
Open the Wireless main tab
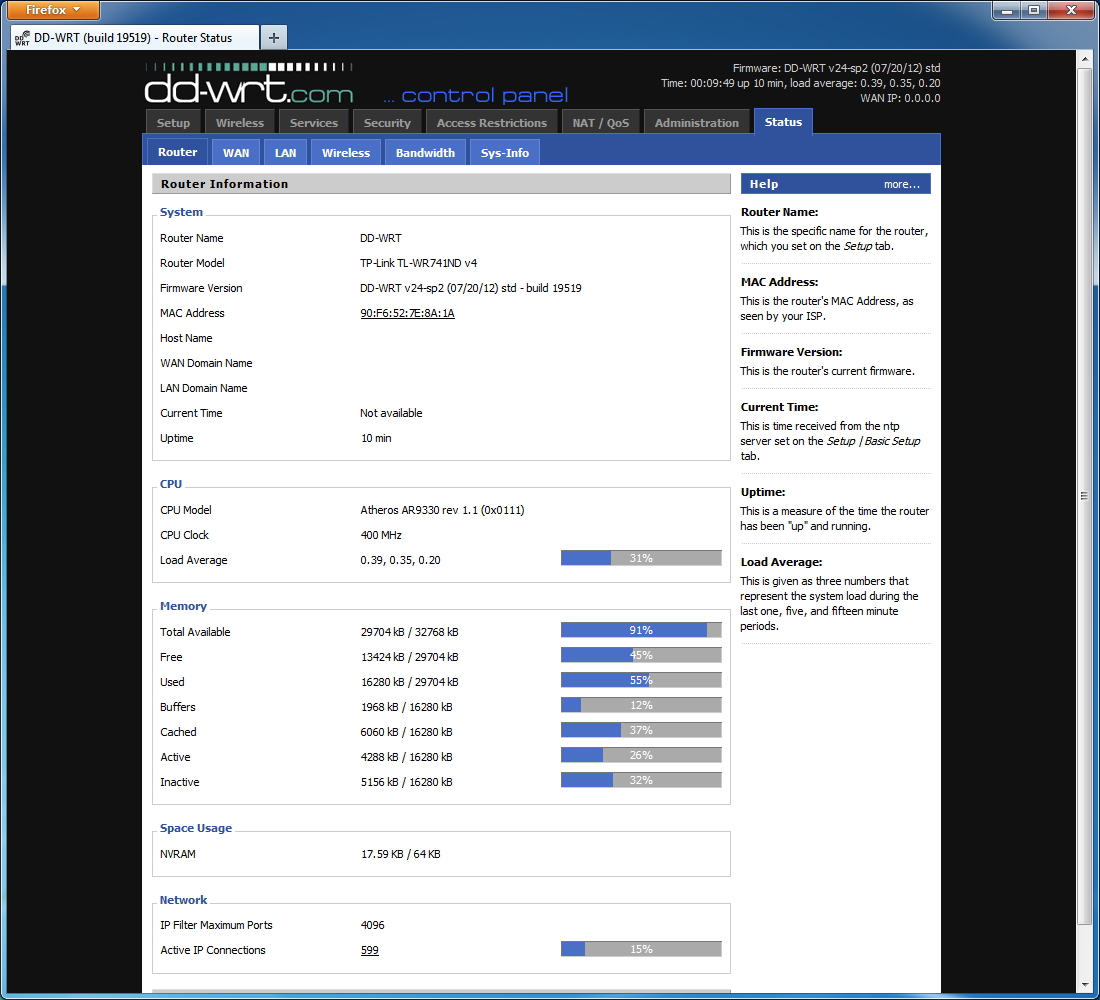[x=240, y=123]
